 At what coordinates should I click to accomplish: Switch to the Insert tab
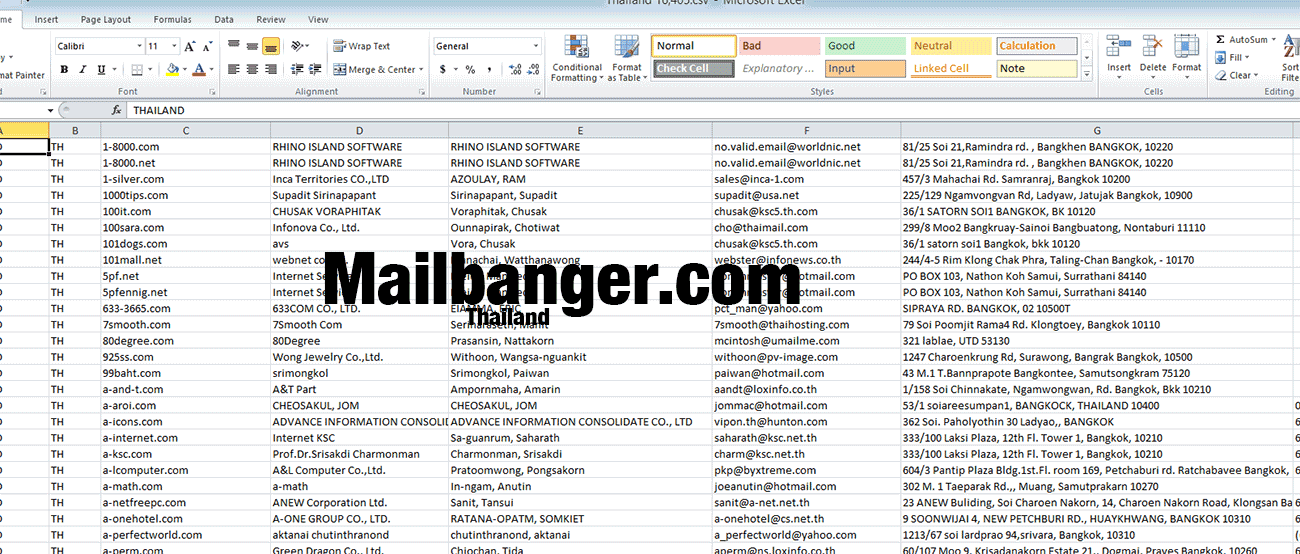(x=46, y=19)
